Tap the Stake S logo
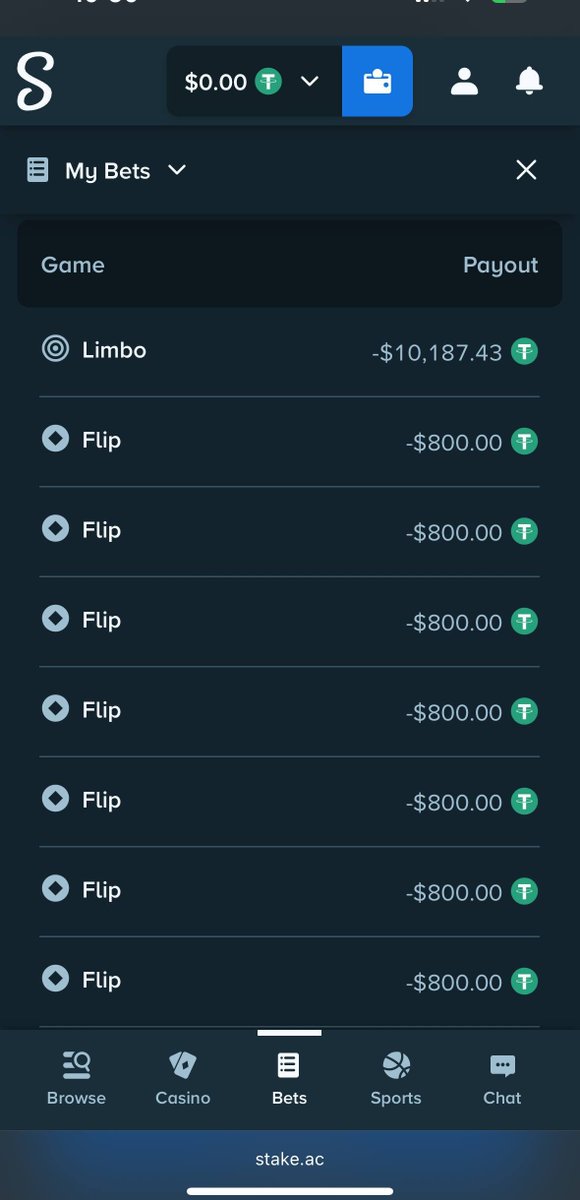This screenshot has width=580, height=1200. click(35, 82)
